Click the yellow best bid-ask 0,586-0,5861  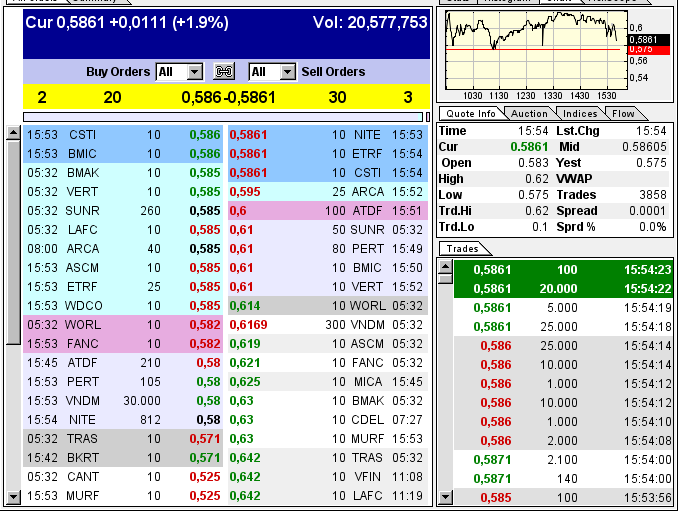click(x=228, y=97)
